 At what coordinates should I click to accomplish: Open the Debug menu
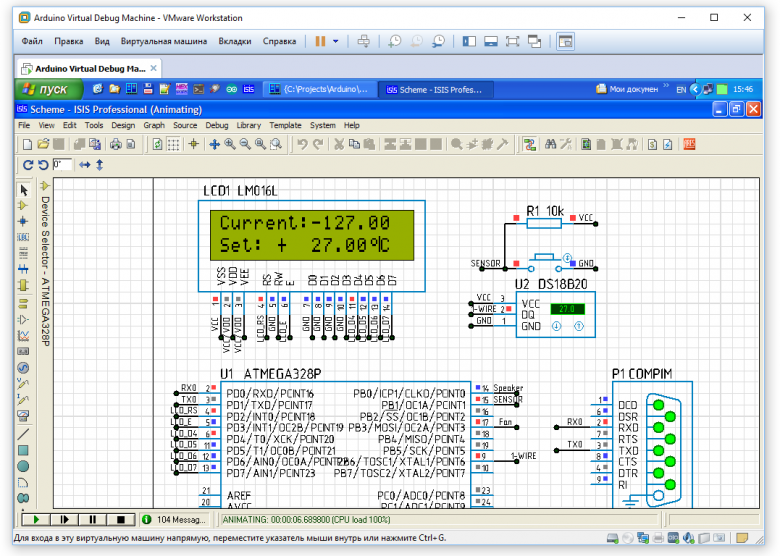(217, 125)
